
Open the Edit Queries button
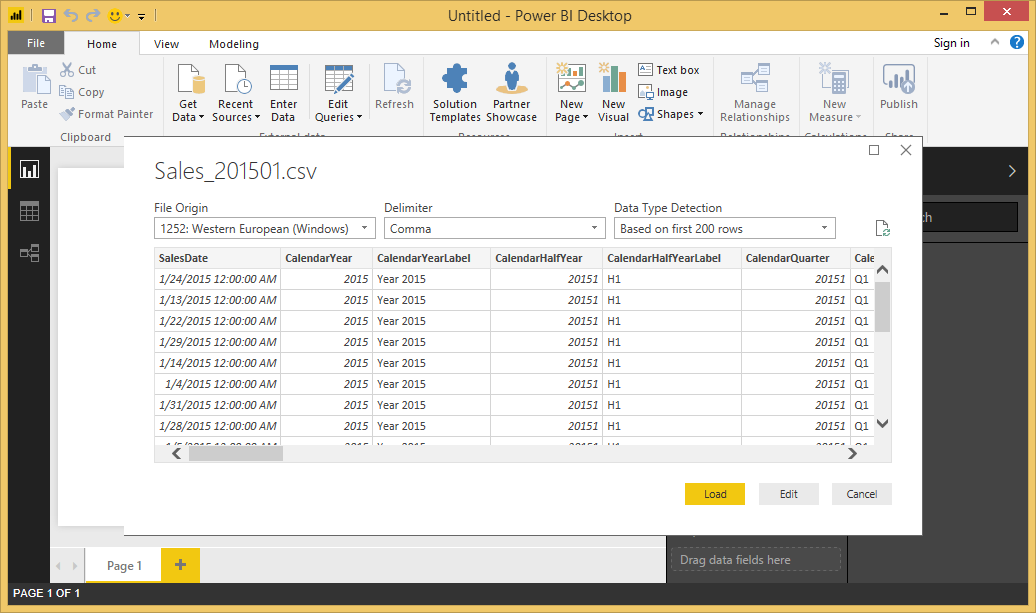[x=338, y=93]
